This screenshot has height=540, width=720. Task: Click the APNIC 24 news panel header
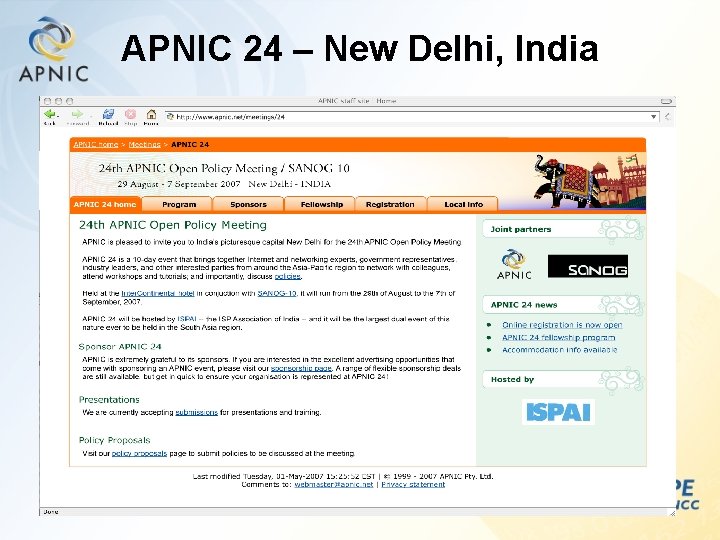(x=562, y=305)
